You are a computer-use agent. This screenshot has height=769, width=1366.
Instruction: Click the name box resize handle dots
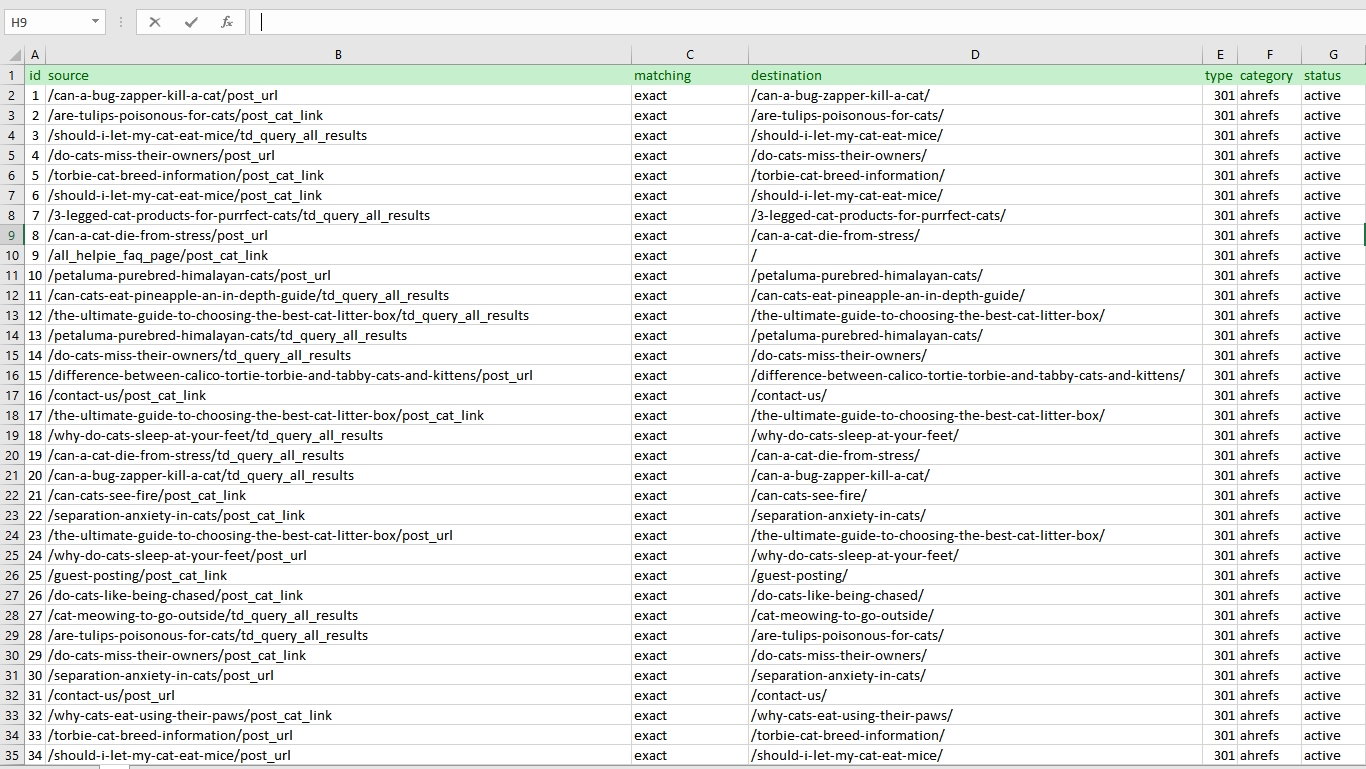click(121, 22)
